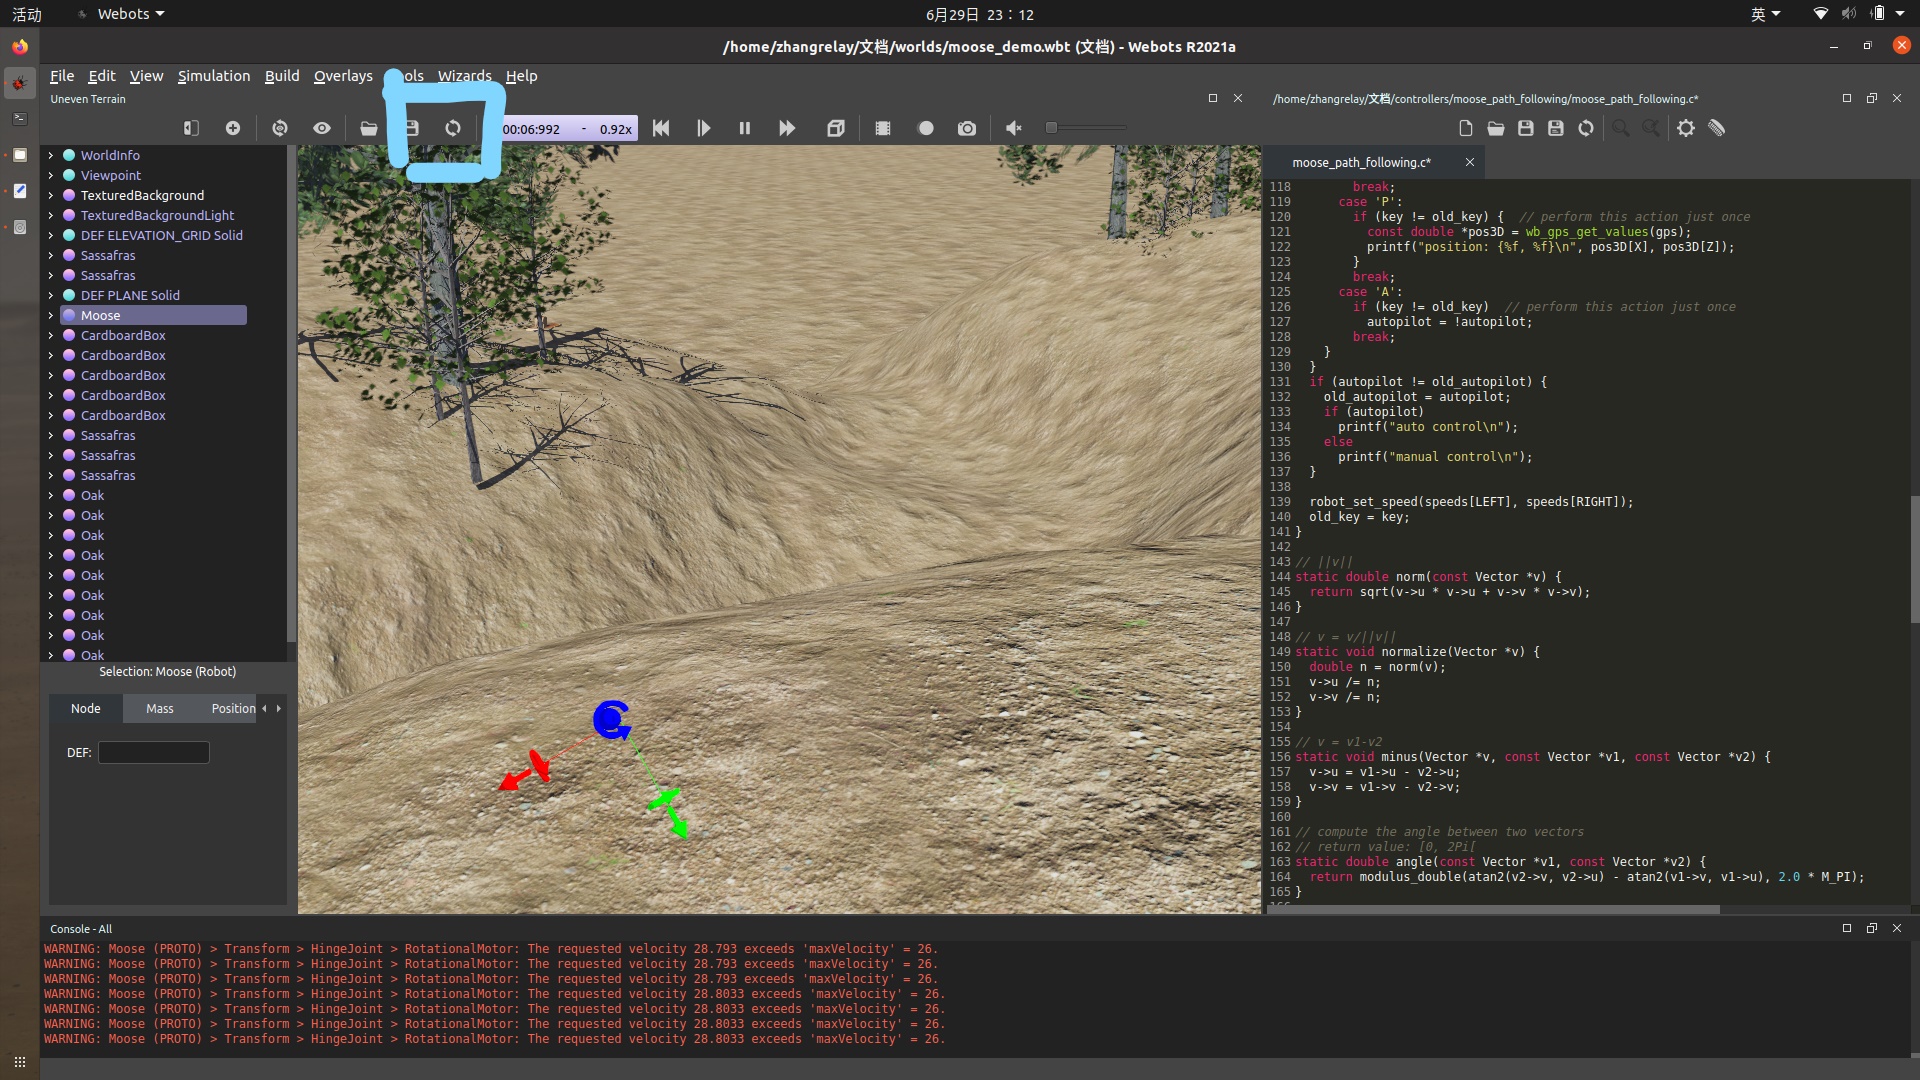Click the DEF name input field

pos(154,752)
